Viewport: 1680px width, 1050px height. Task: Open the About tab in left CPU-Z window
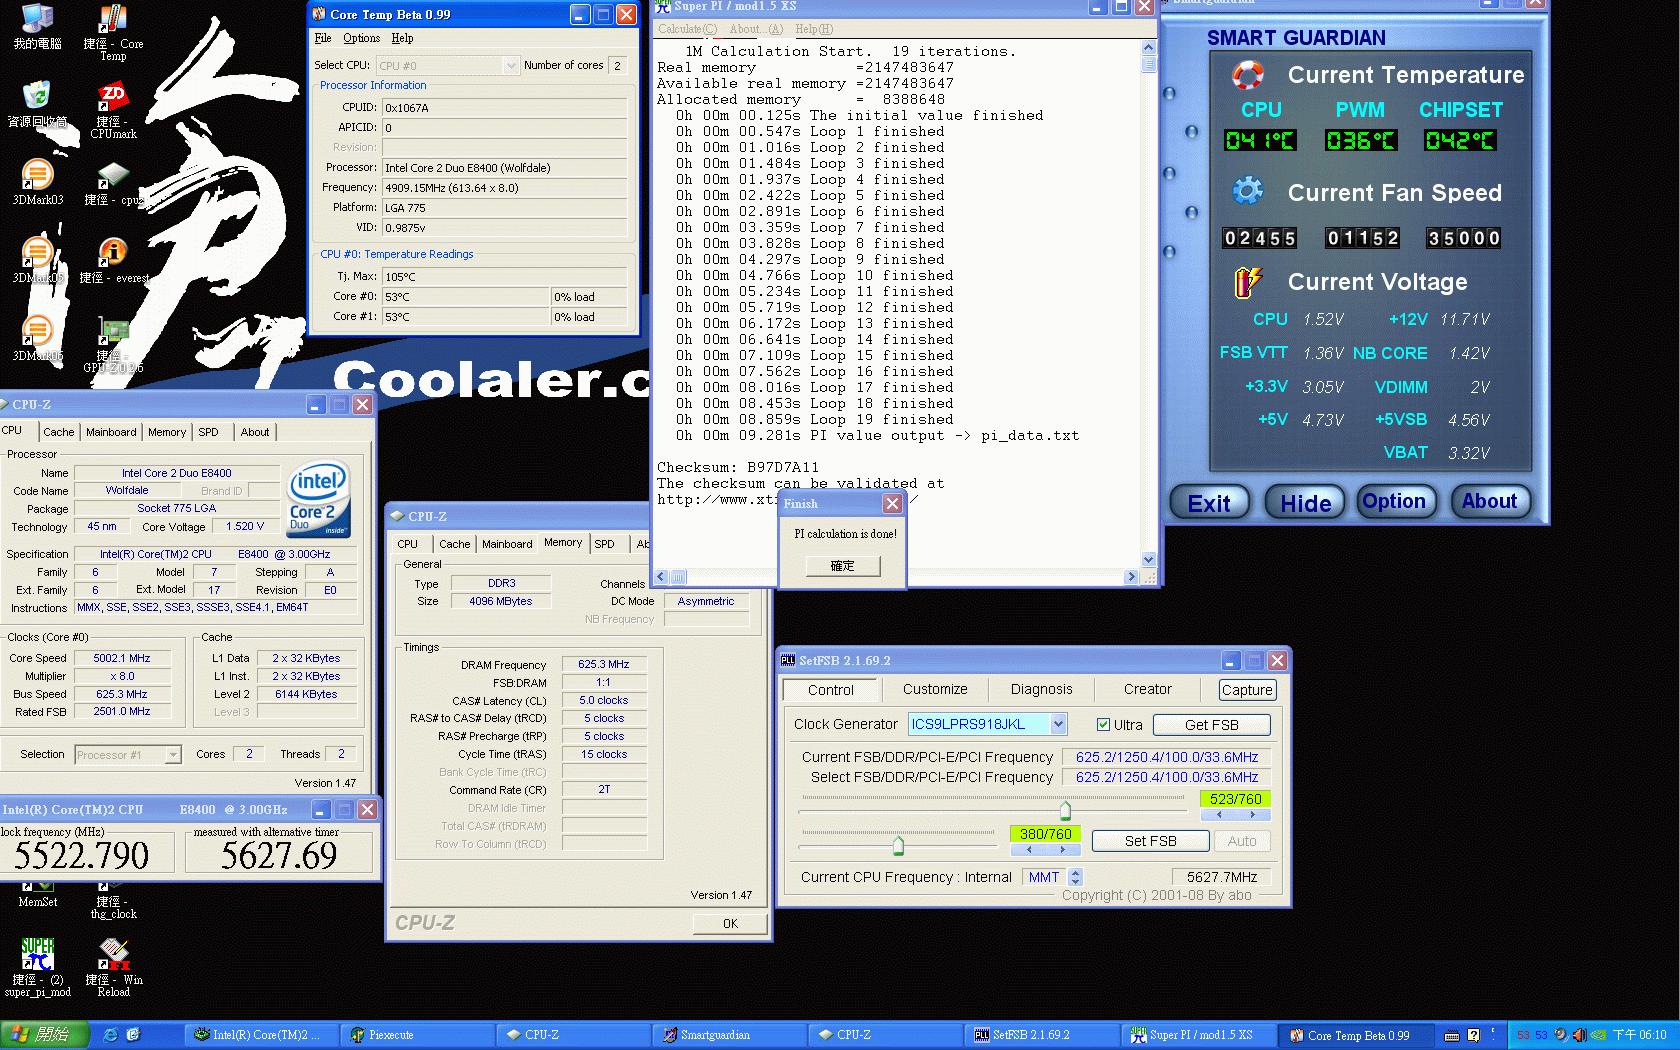[255, 432]
